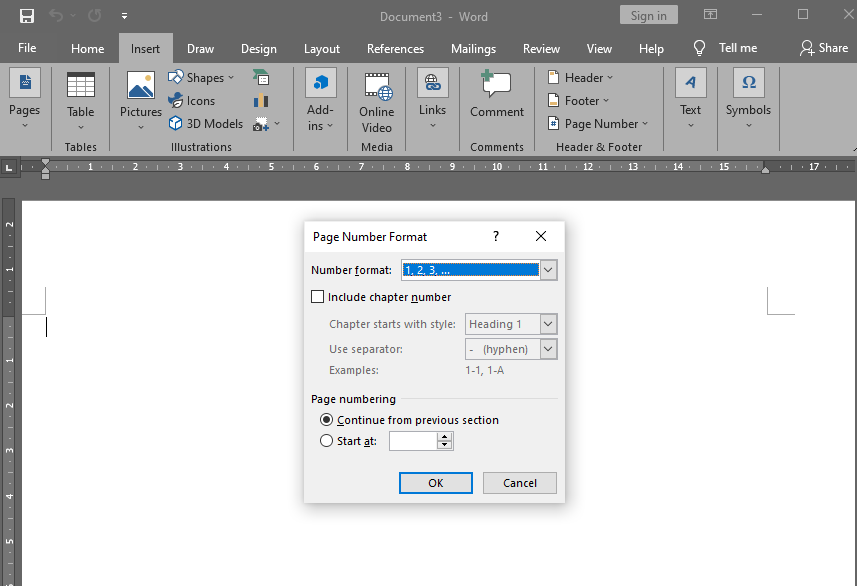Confirm page number format with OK

pyautogui.click(x=435, y=482)
